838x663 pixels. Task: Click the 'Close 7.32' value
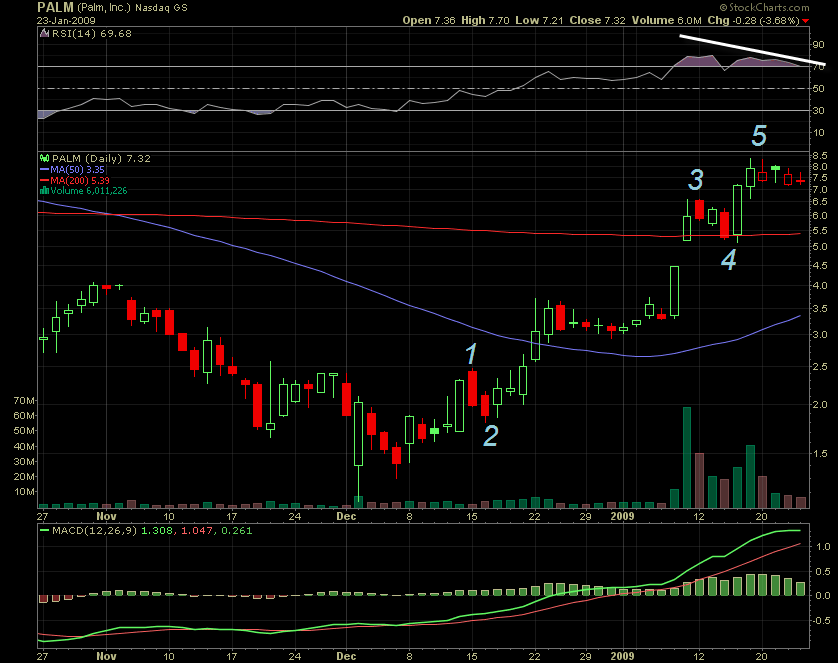[x=597, y=20]
